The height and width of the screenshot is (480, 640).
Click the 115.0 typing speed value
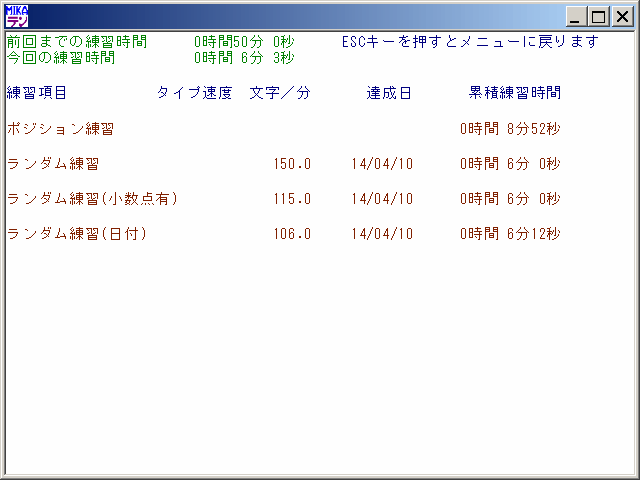pyautogui.click(x=292, y=199)
